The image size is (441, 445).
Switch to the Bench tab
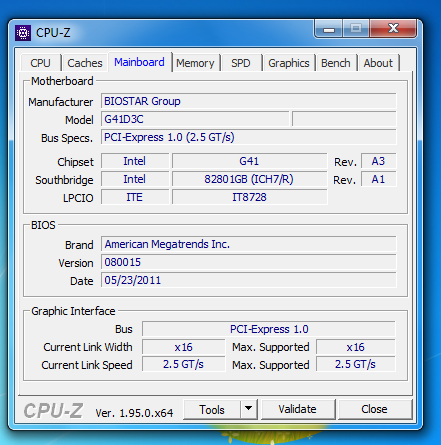[x=336, y=63]
